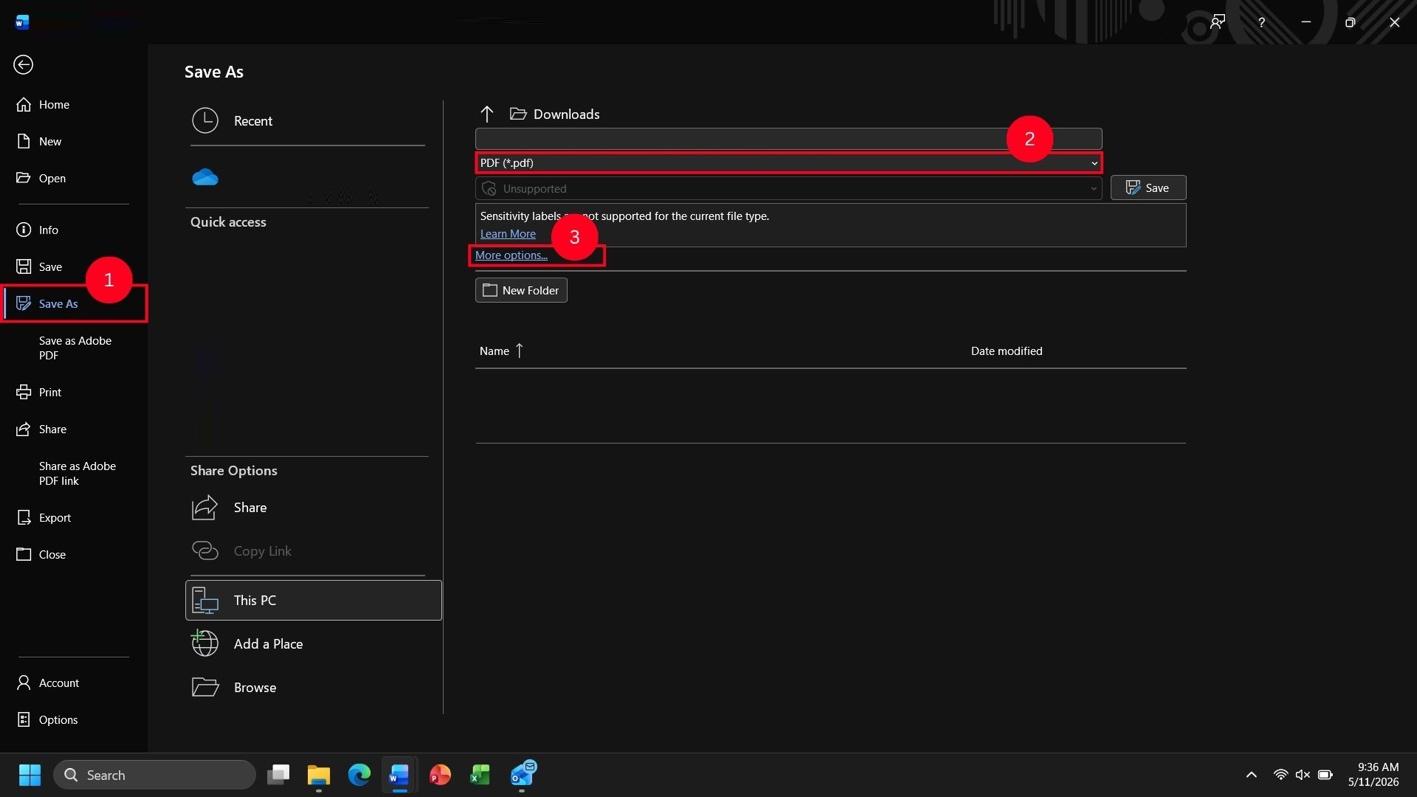Open the Learn More link
The image size is (1417, 797).
point(508,234)
